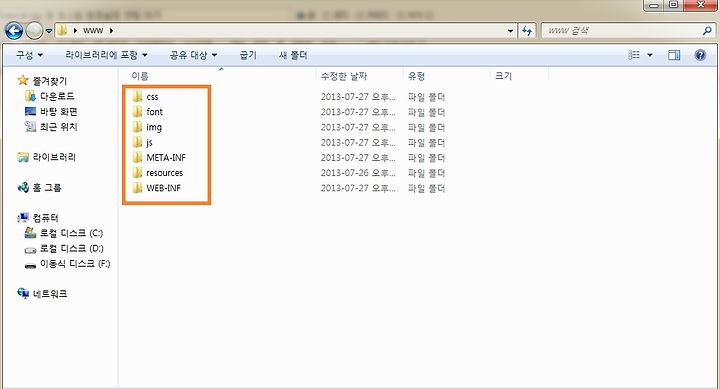Open recent pages dropdown next to Forward
Image resolution: width=720 pixels, height=389 pixels.
pyautogui.click(x=49, y=31)
